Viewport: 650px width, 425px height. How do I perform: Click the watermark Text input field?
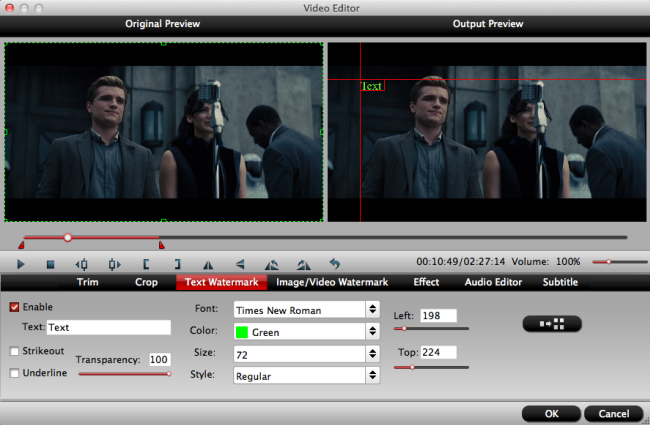click(x=109, y=327)
